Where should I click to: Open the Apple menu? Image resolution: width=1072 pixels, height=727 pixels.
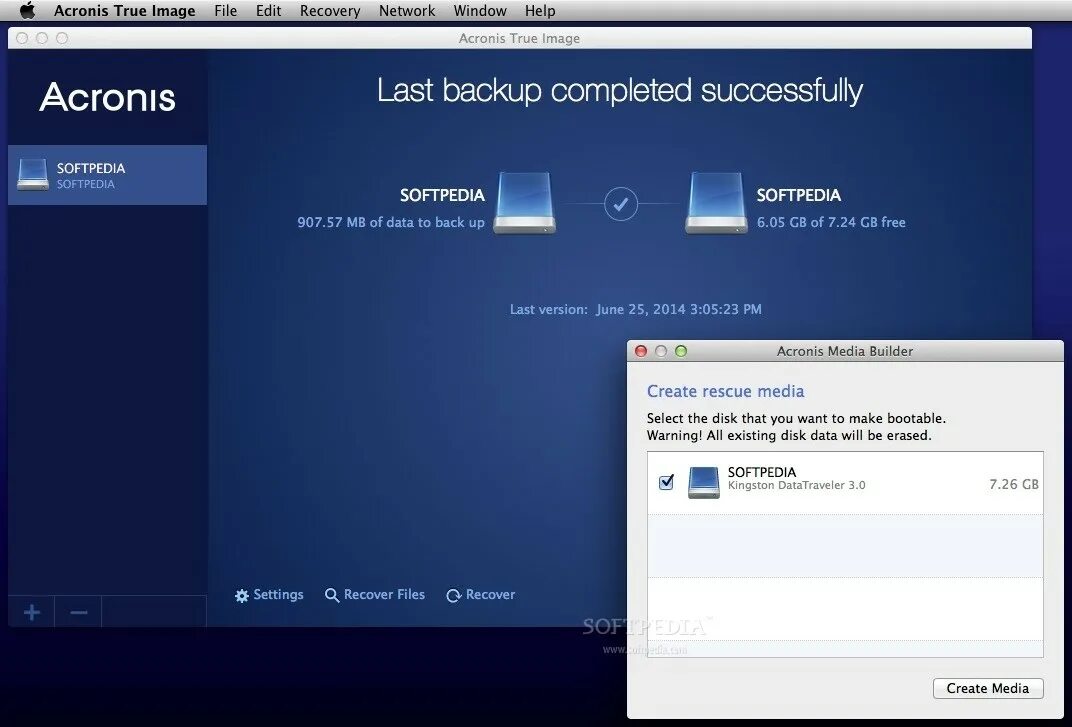(x=27, y=10)
